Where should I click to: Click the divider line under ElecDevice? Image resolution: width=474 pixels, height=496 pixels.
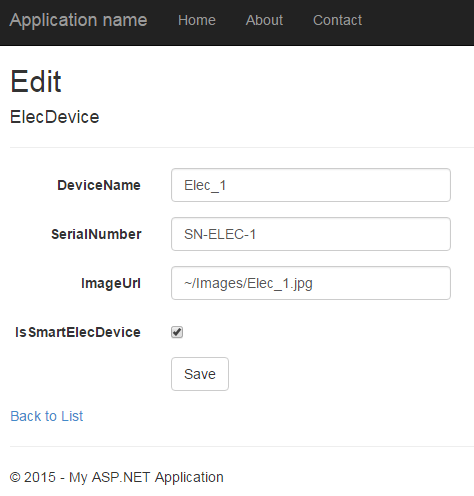pos(242,147)
